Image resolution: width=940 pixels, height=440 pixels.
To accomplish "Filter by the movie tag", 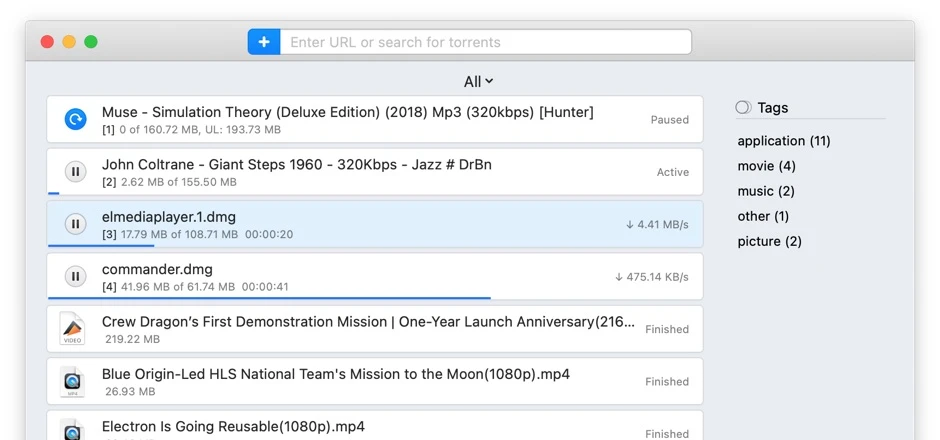I will pyautogui.click(x=766, y=166).
